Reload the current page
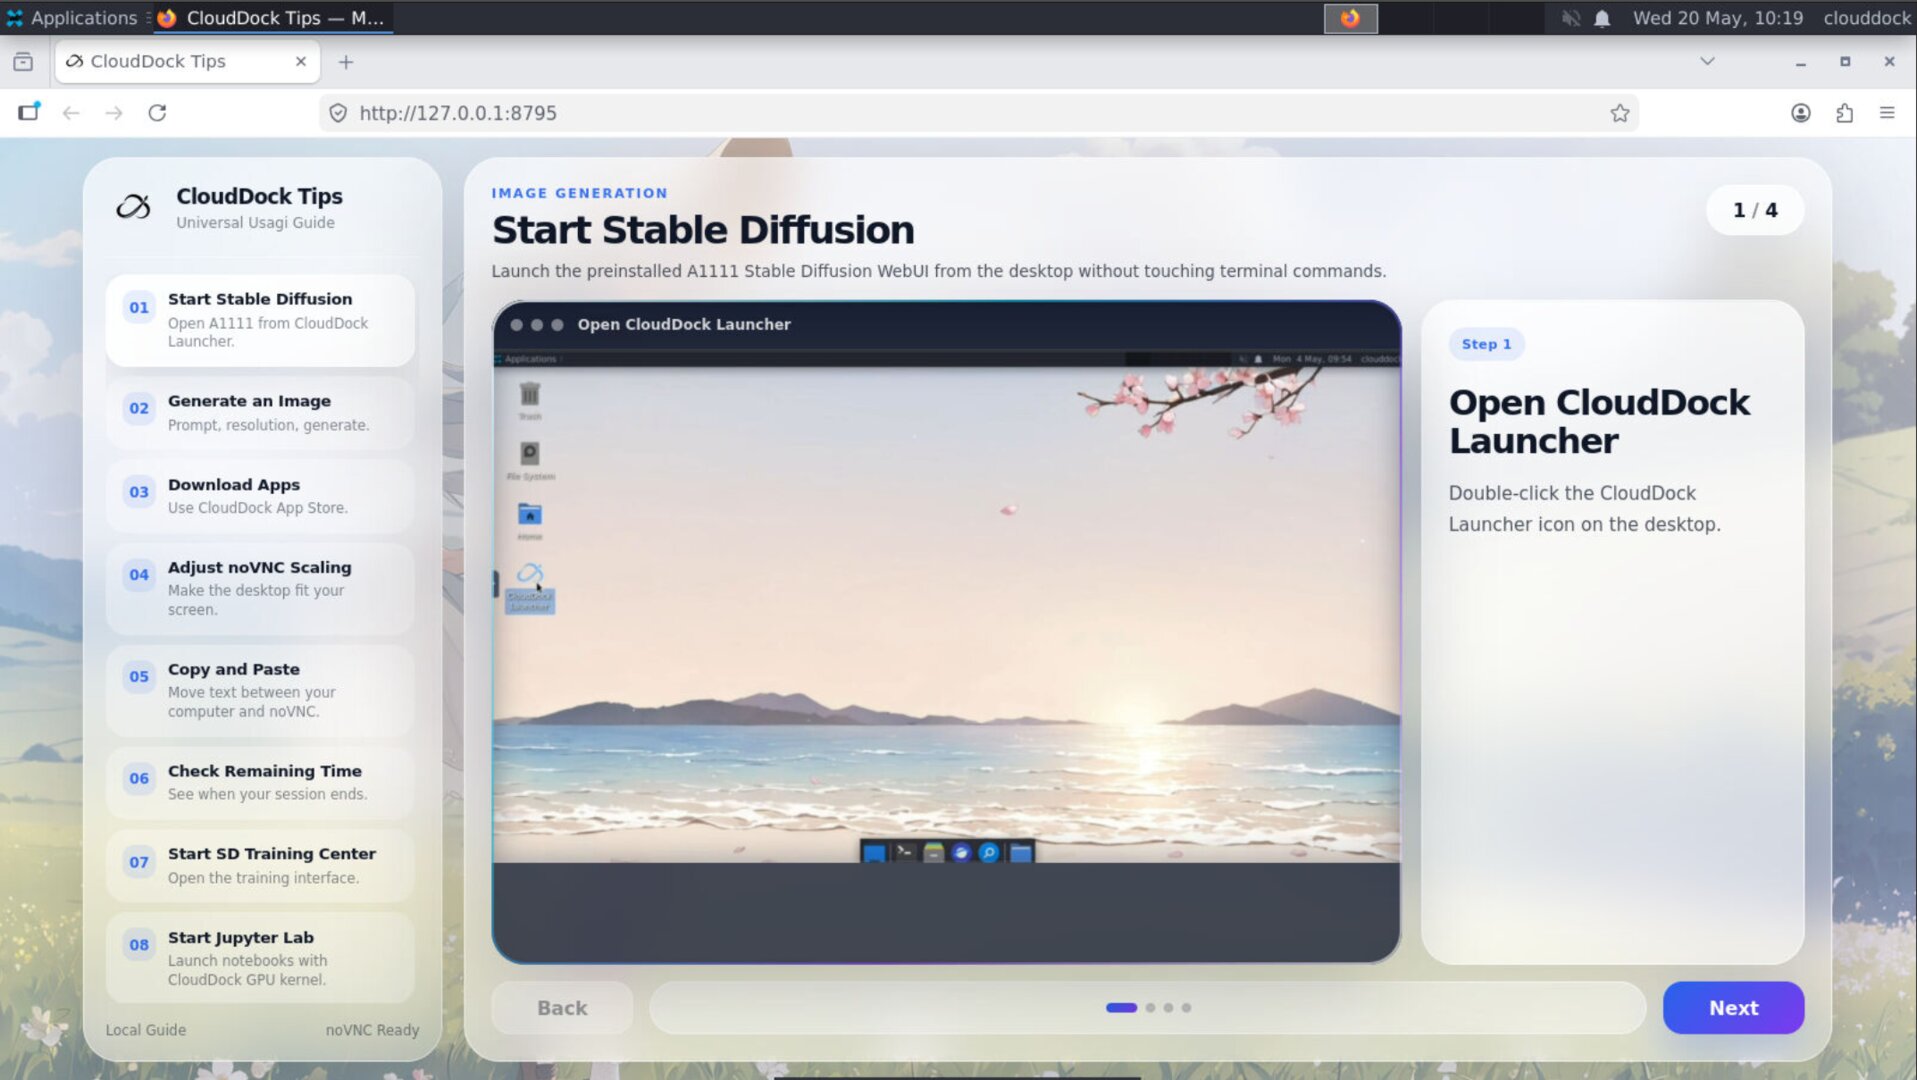Viewport: 1917px width, 1080px height. pyautogui.click(x=157, y=113)
